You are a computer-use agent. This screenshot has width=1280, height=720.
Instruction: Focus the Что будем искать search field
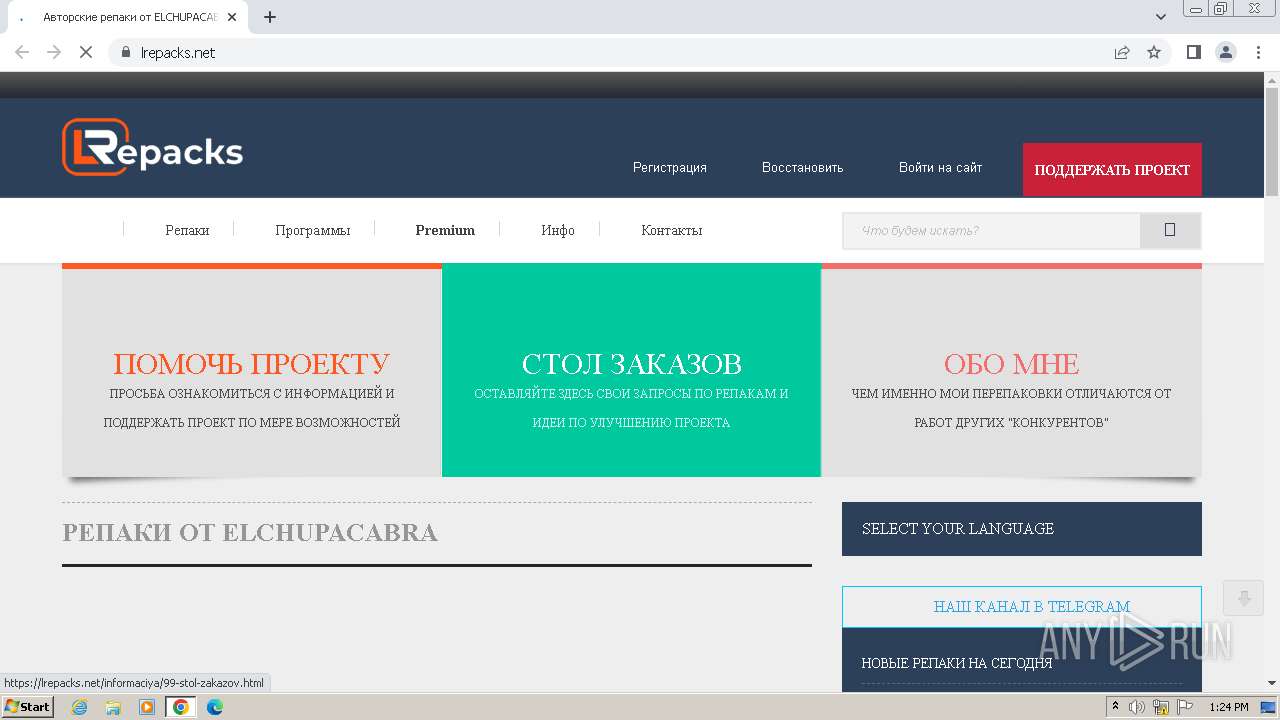point(991,230)
